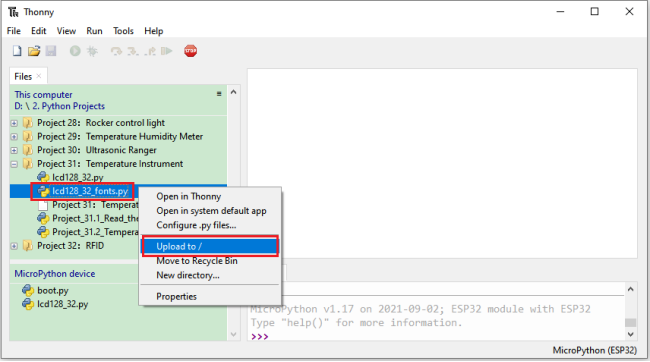
Task: Click the boot.py Python file icon
Action: (28, 290)
